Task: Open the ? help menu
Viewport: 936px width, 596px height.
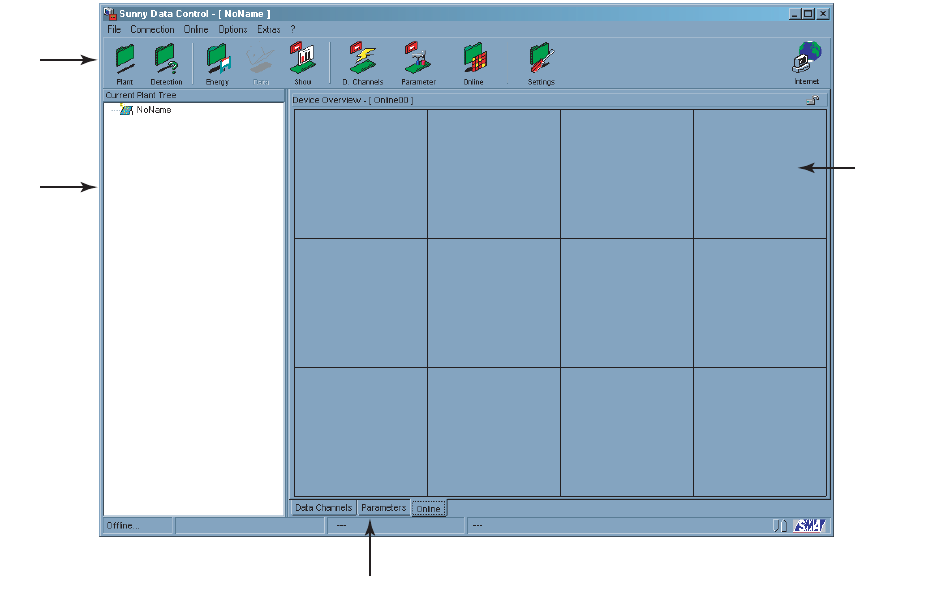Action: coord(292,29)
